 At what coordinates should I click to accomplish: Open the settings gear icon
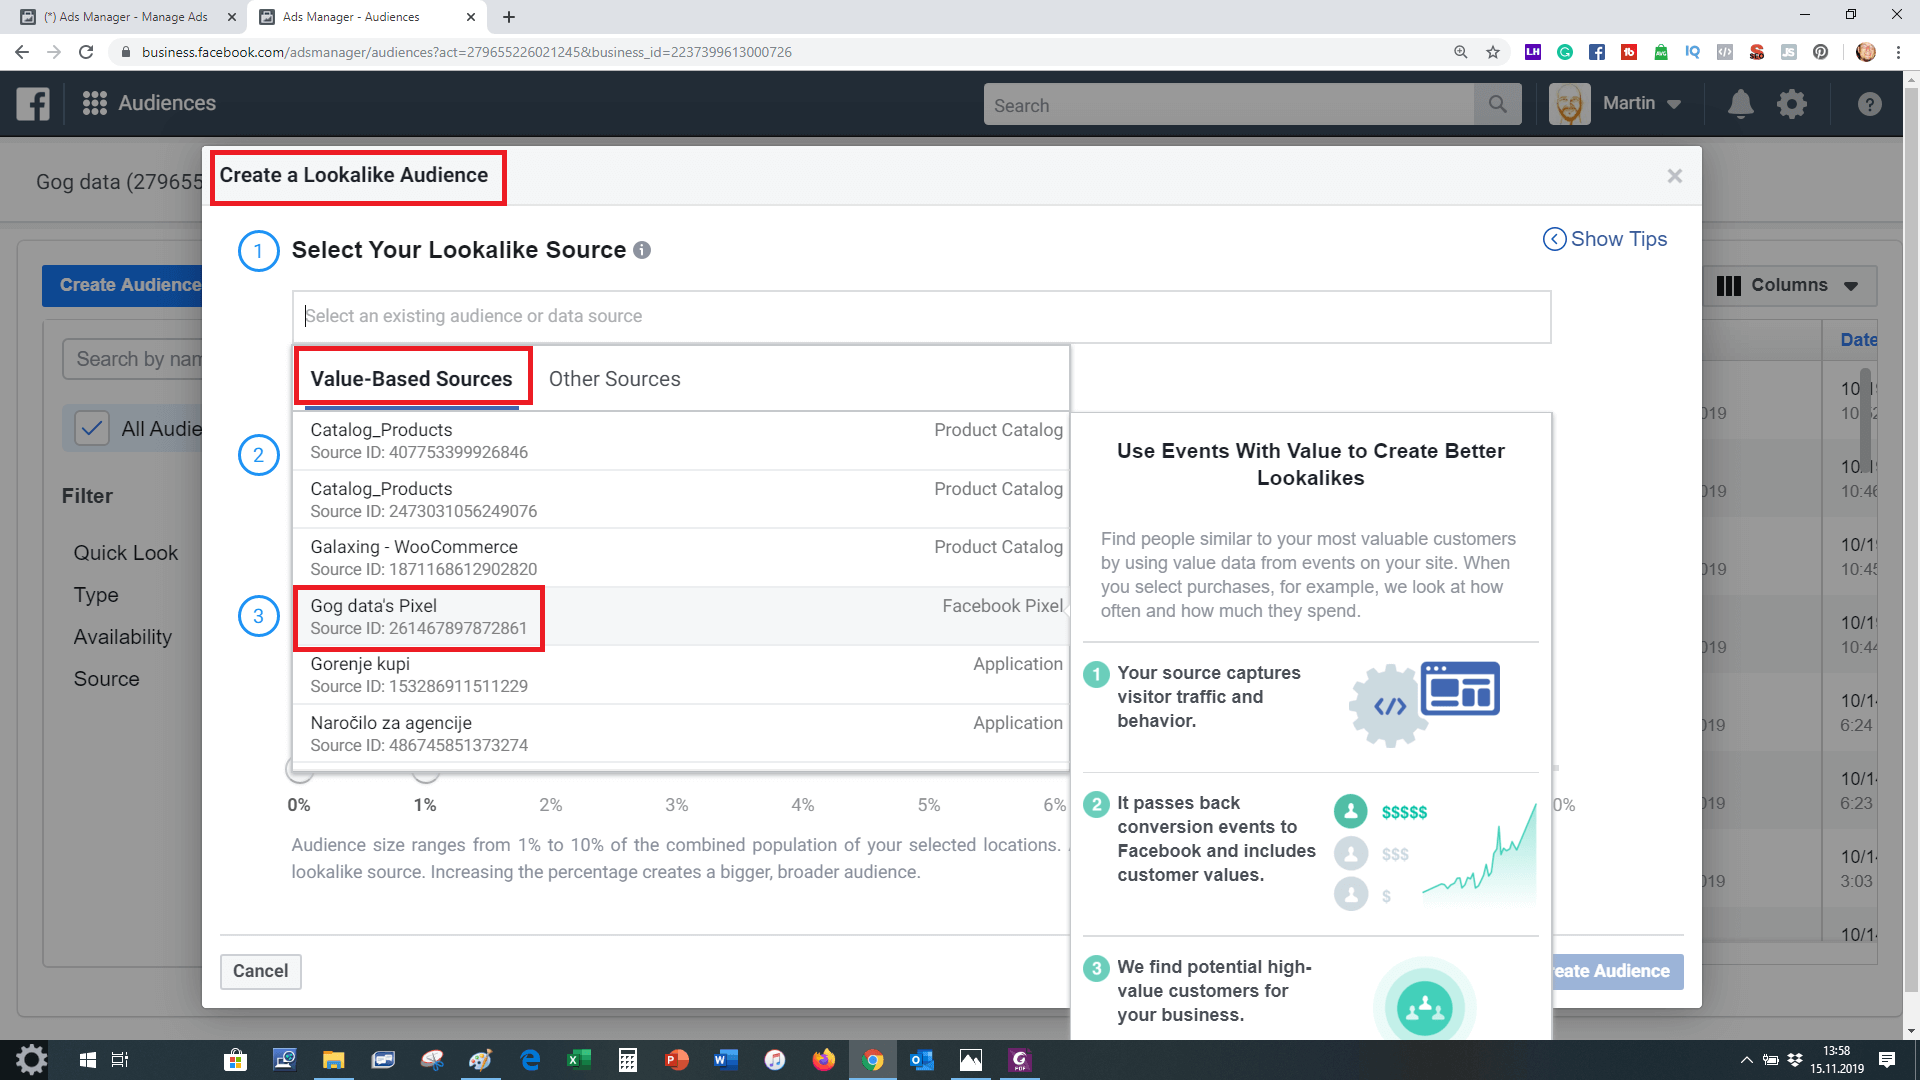[x=1791, y=104]
